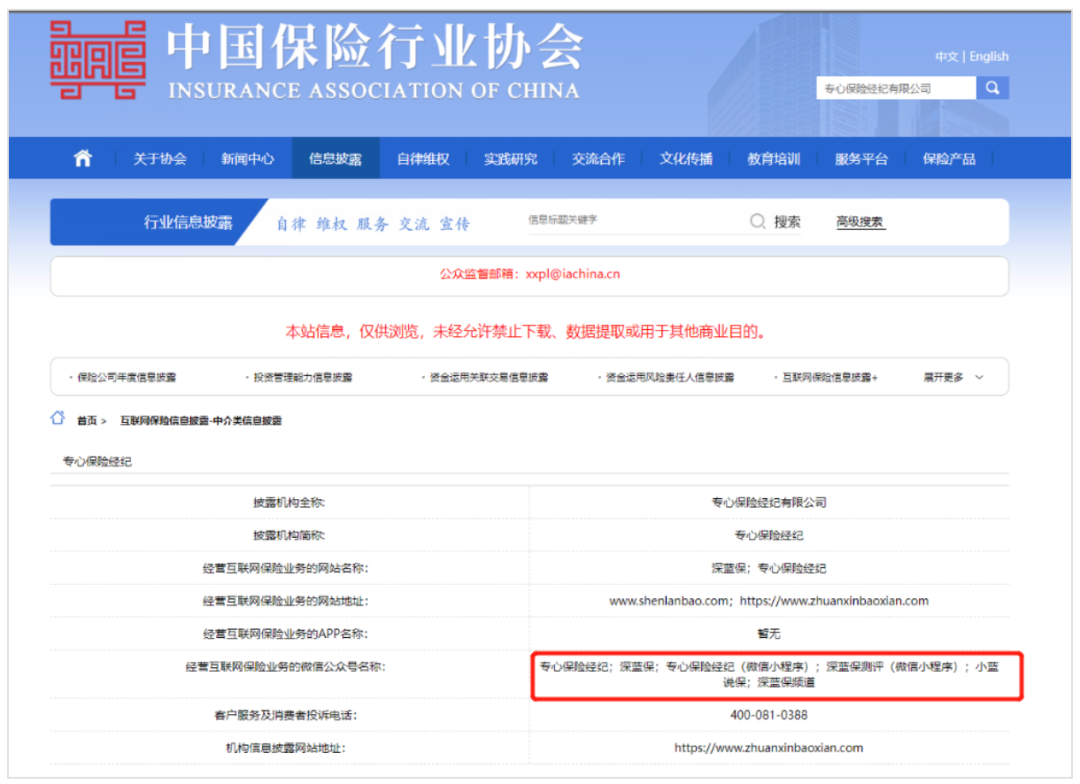Click the 经营互联网保险业务的网站名称 label
1080x784 pixels.
(x=285, y=568)
